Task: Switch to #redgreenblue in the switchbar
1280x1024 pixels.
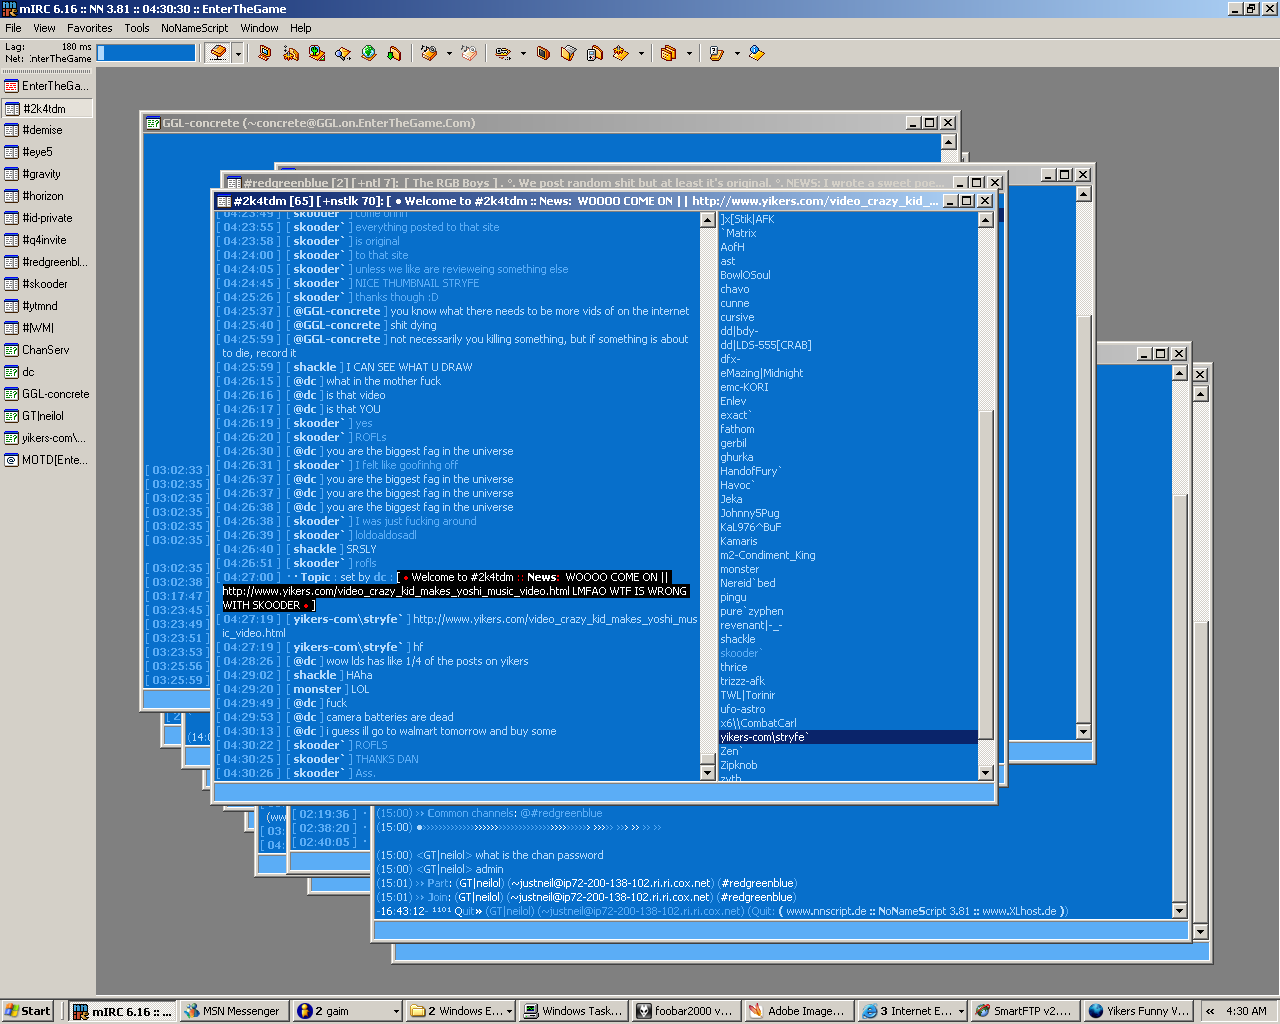Action: (54, 262)
